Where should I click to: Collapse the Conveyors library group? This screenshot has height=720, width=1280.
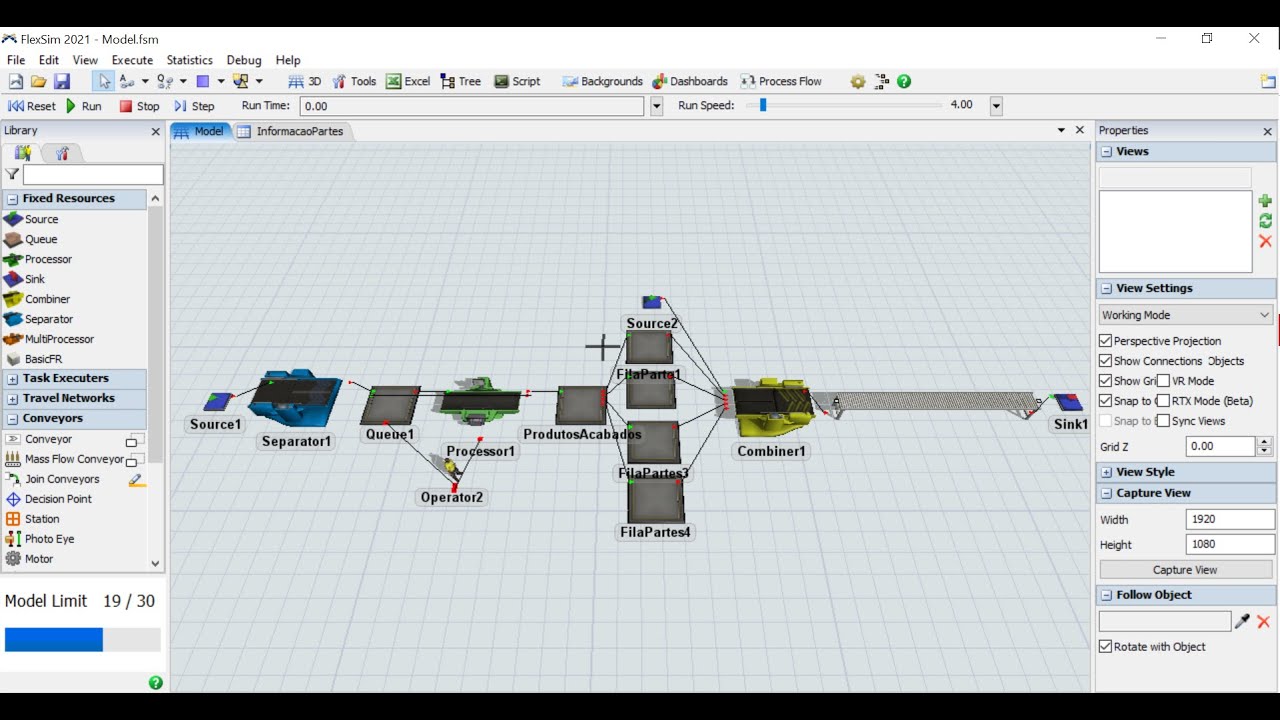(x=12, y=419)
